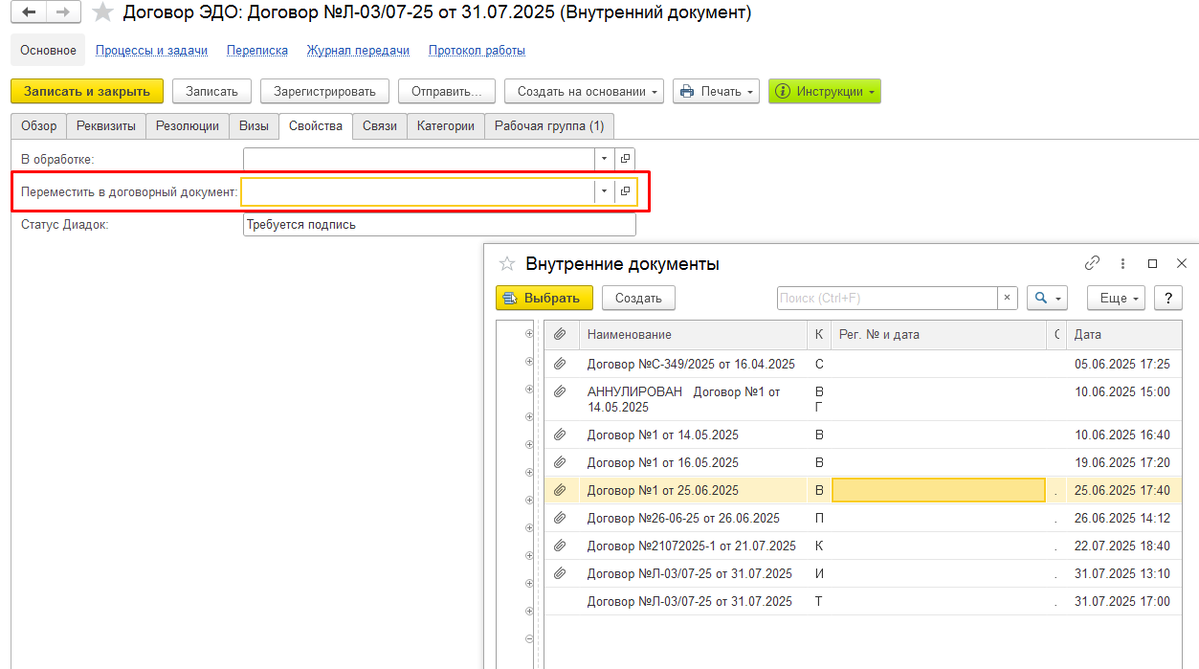The image size is (1199, 669).
Task: Click the Переместить в договорный документ field
Action: (x=418, y=191)
